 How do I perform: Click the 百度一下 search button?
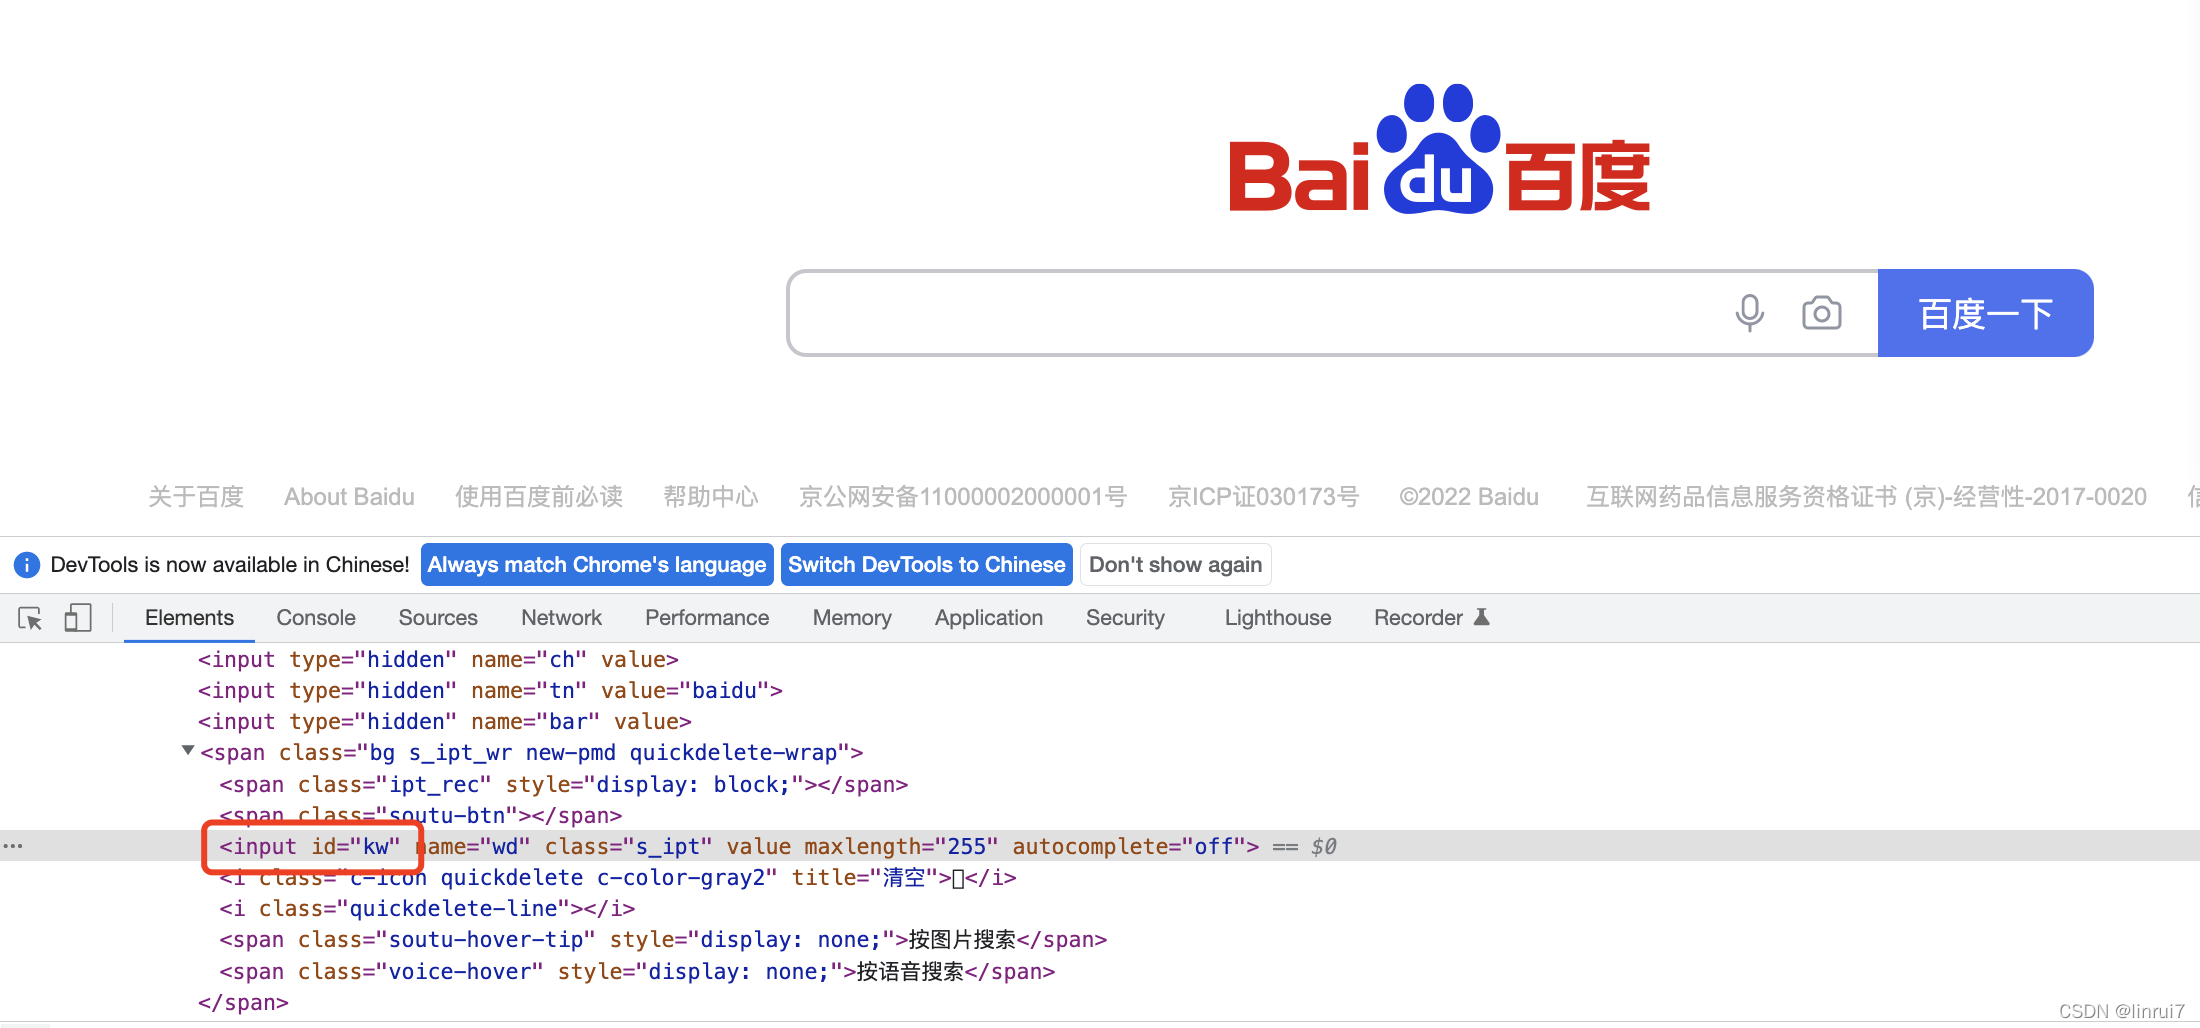[x=1985, y=313]
